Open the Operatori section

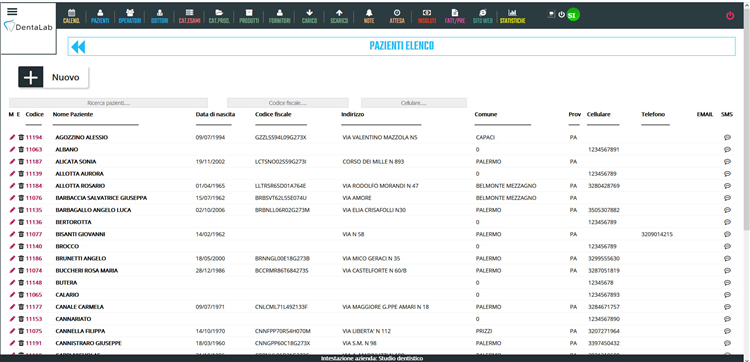(x=130, y=16)
